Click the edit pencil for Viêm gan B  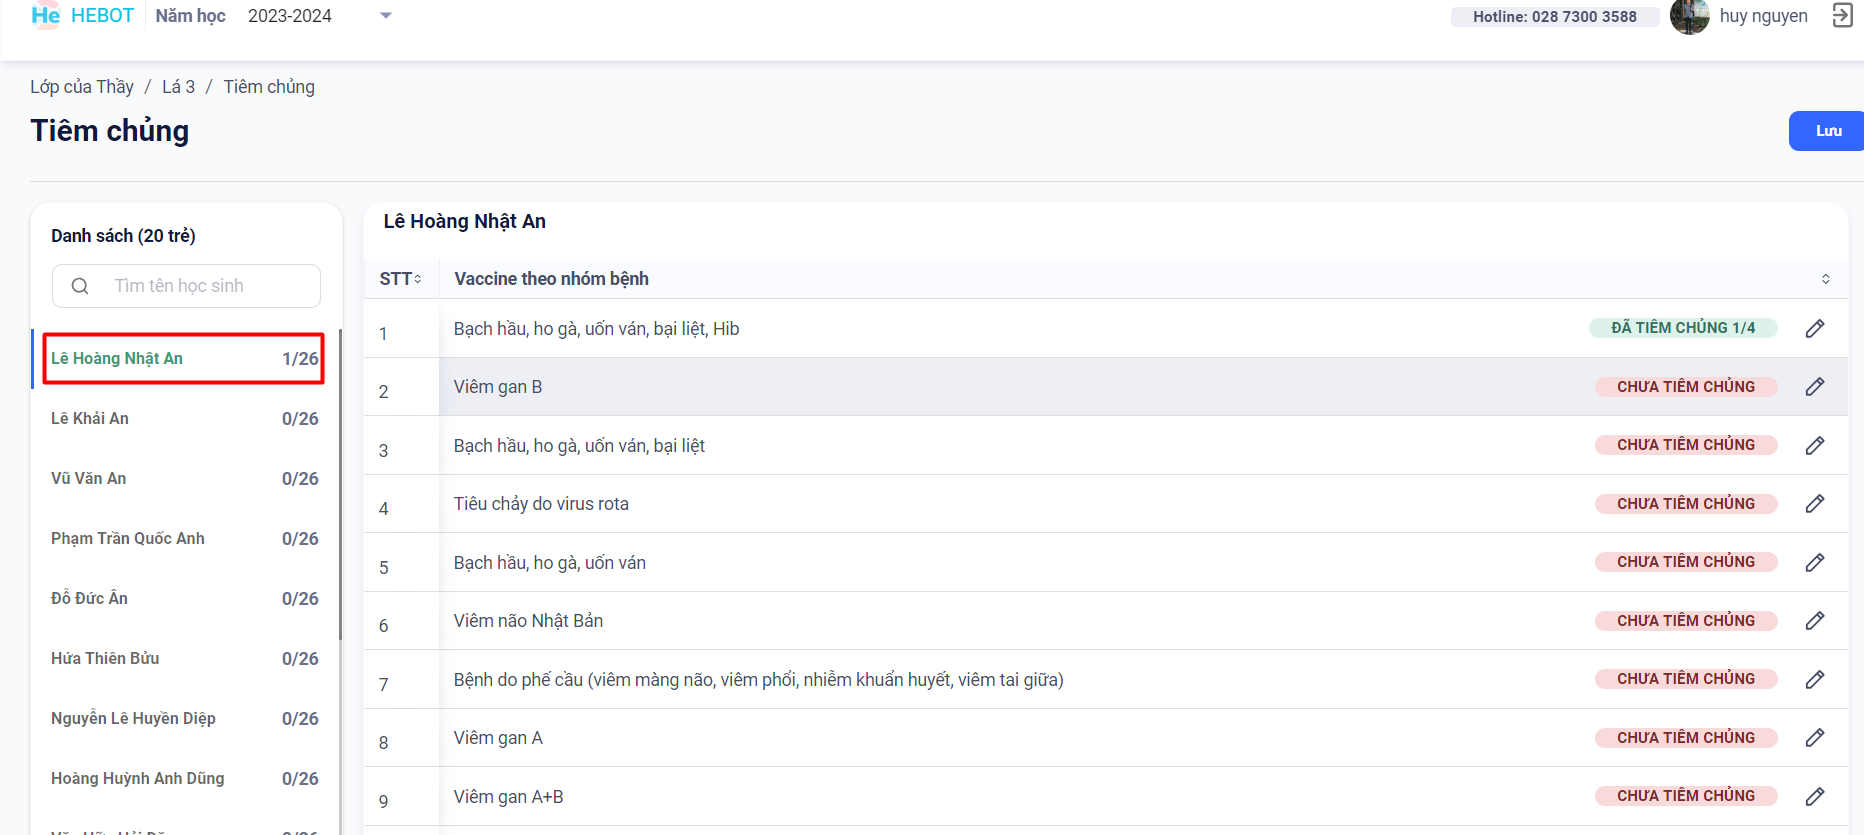[x=1814, y=387]
